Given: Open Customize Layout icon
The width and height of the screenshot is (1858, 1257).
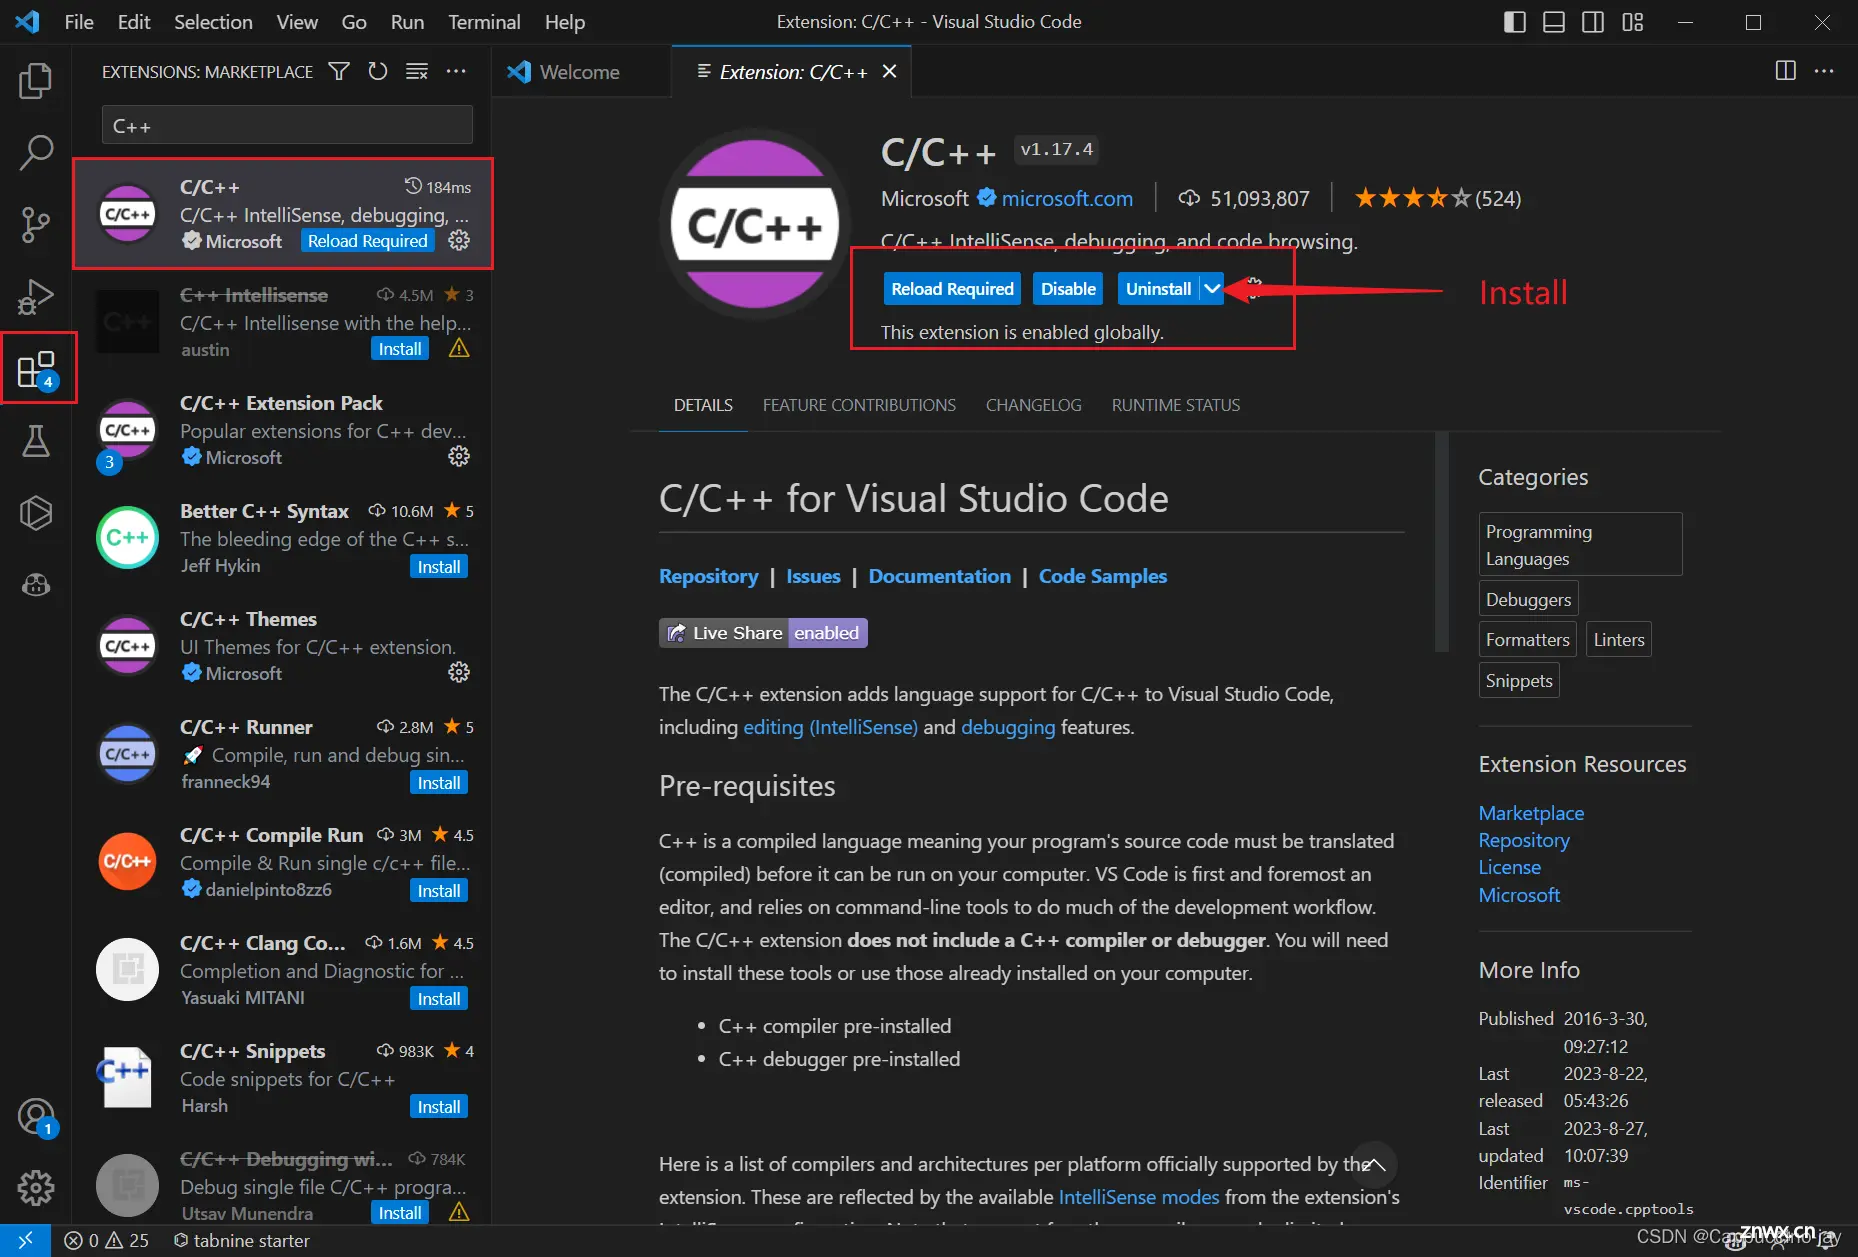Looking at the screenshot, I should point(1632,22).
